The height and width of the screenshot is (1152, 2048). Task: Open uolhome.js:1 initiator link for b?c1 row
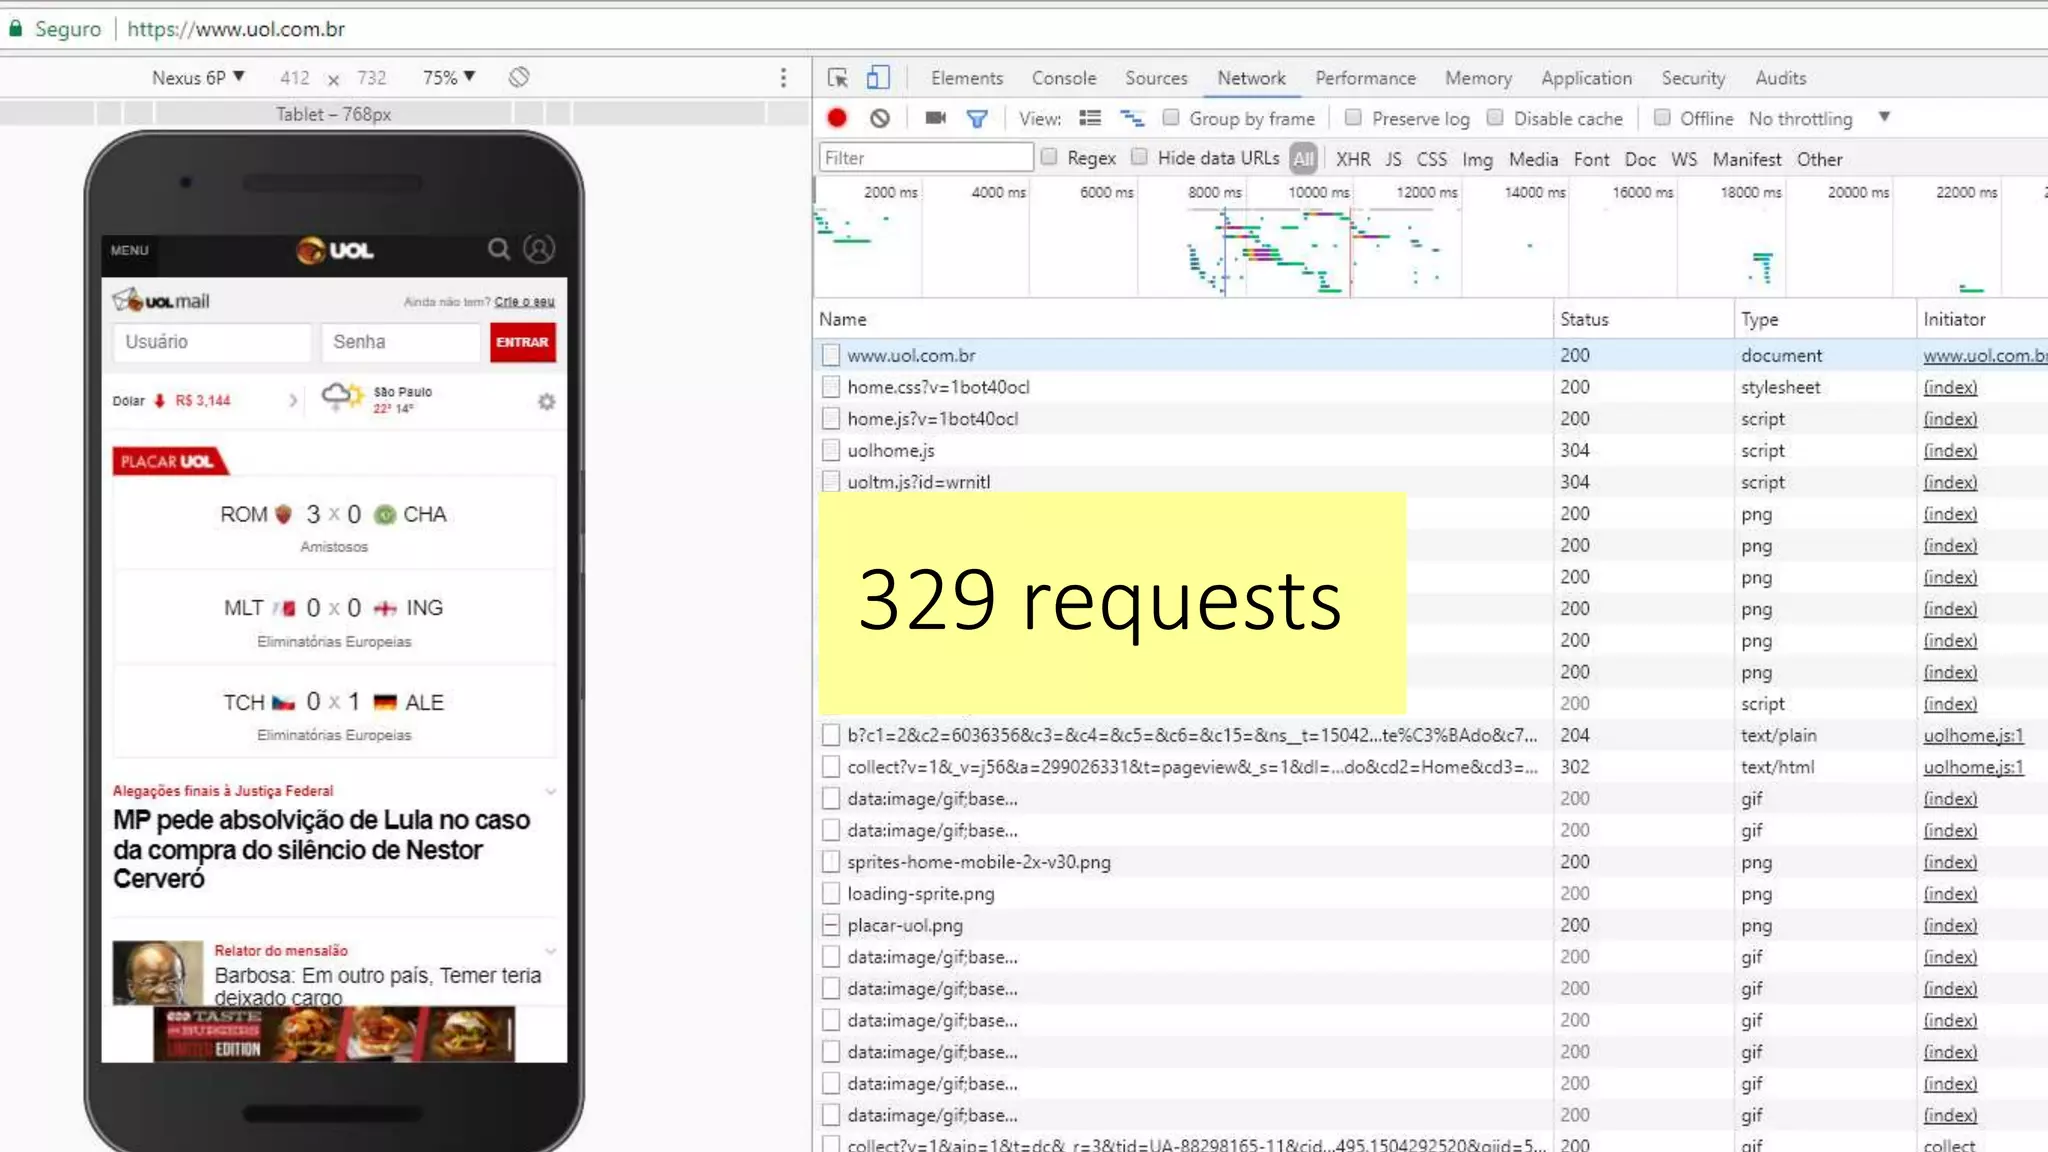tap(1973, 735)
